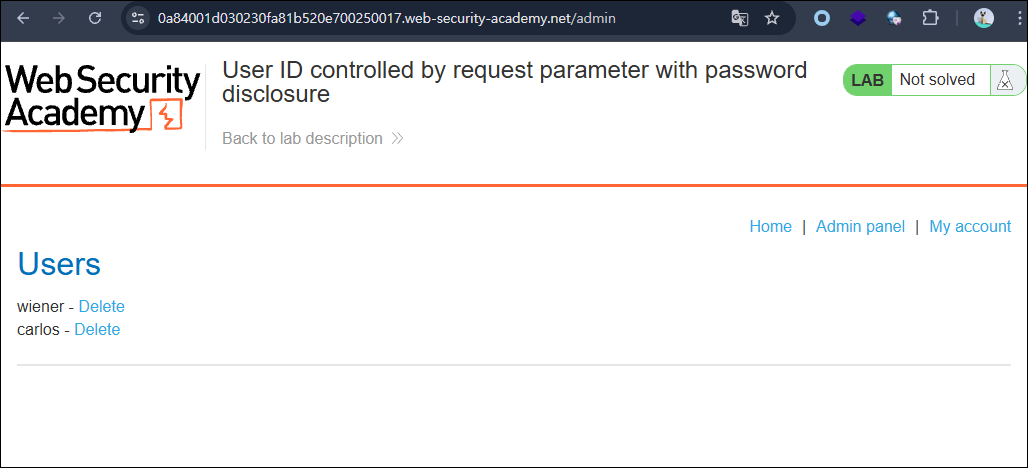The image size is (1028, 468).
Task: Open the My account link
Action: point(970,226)
